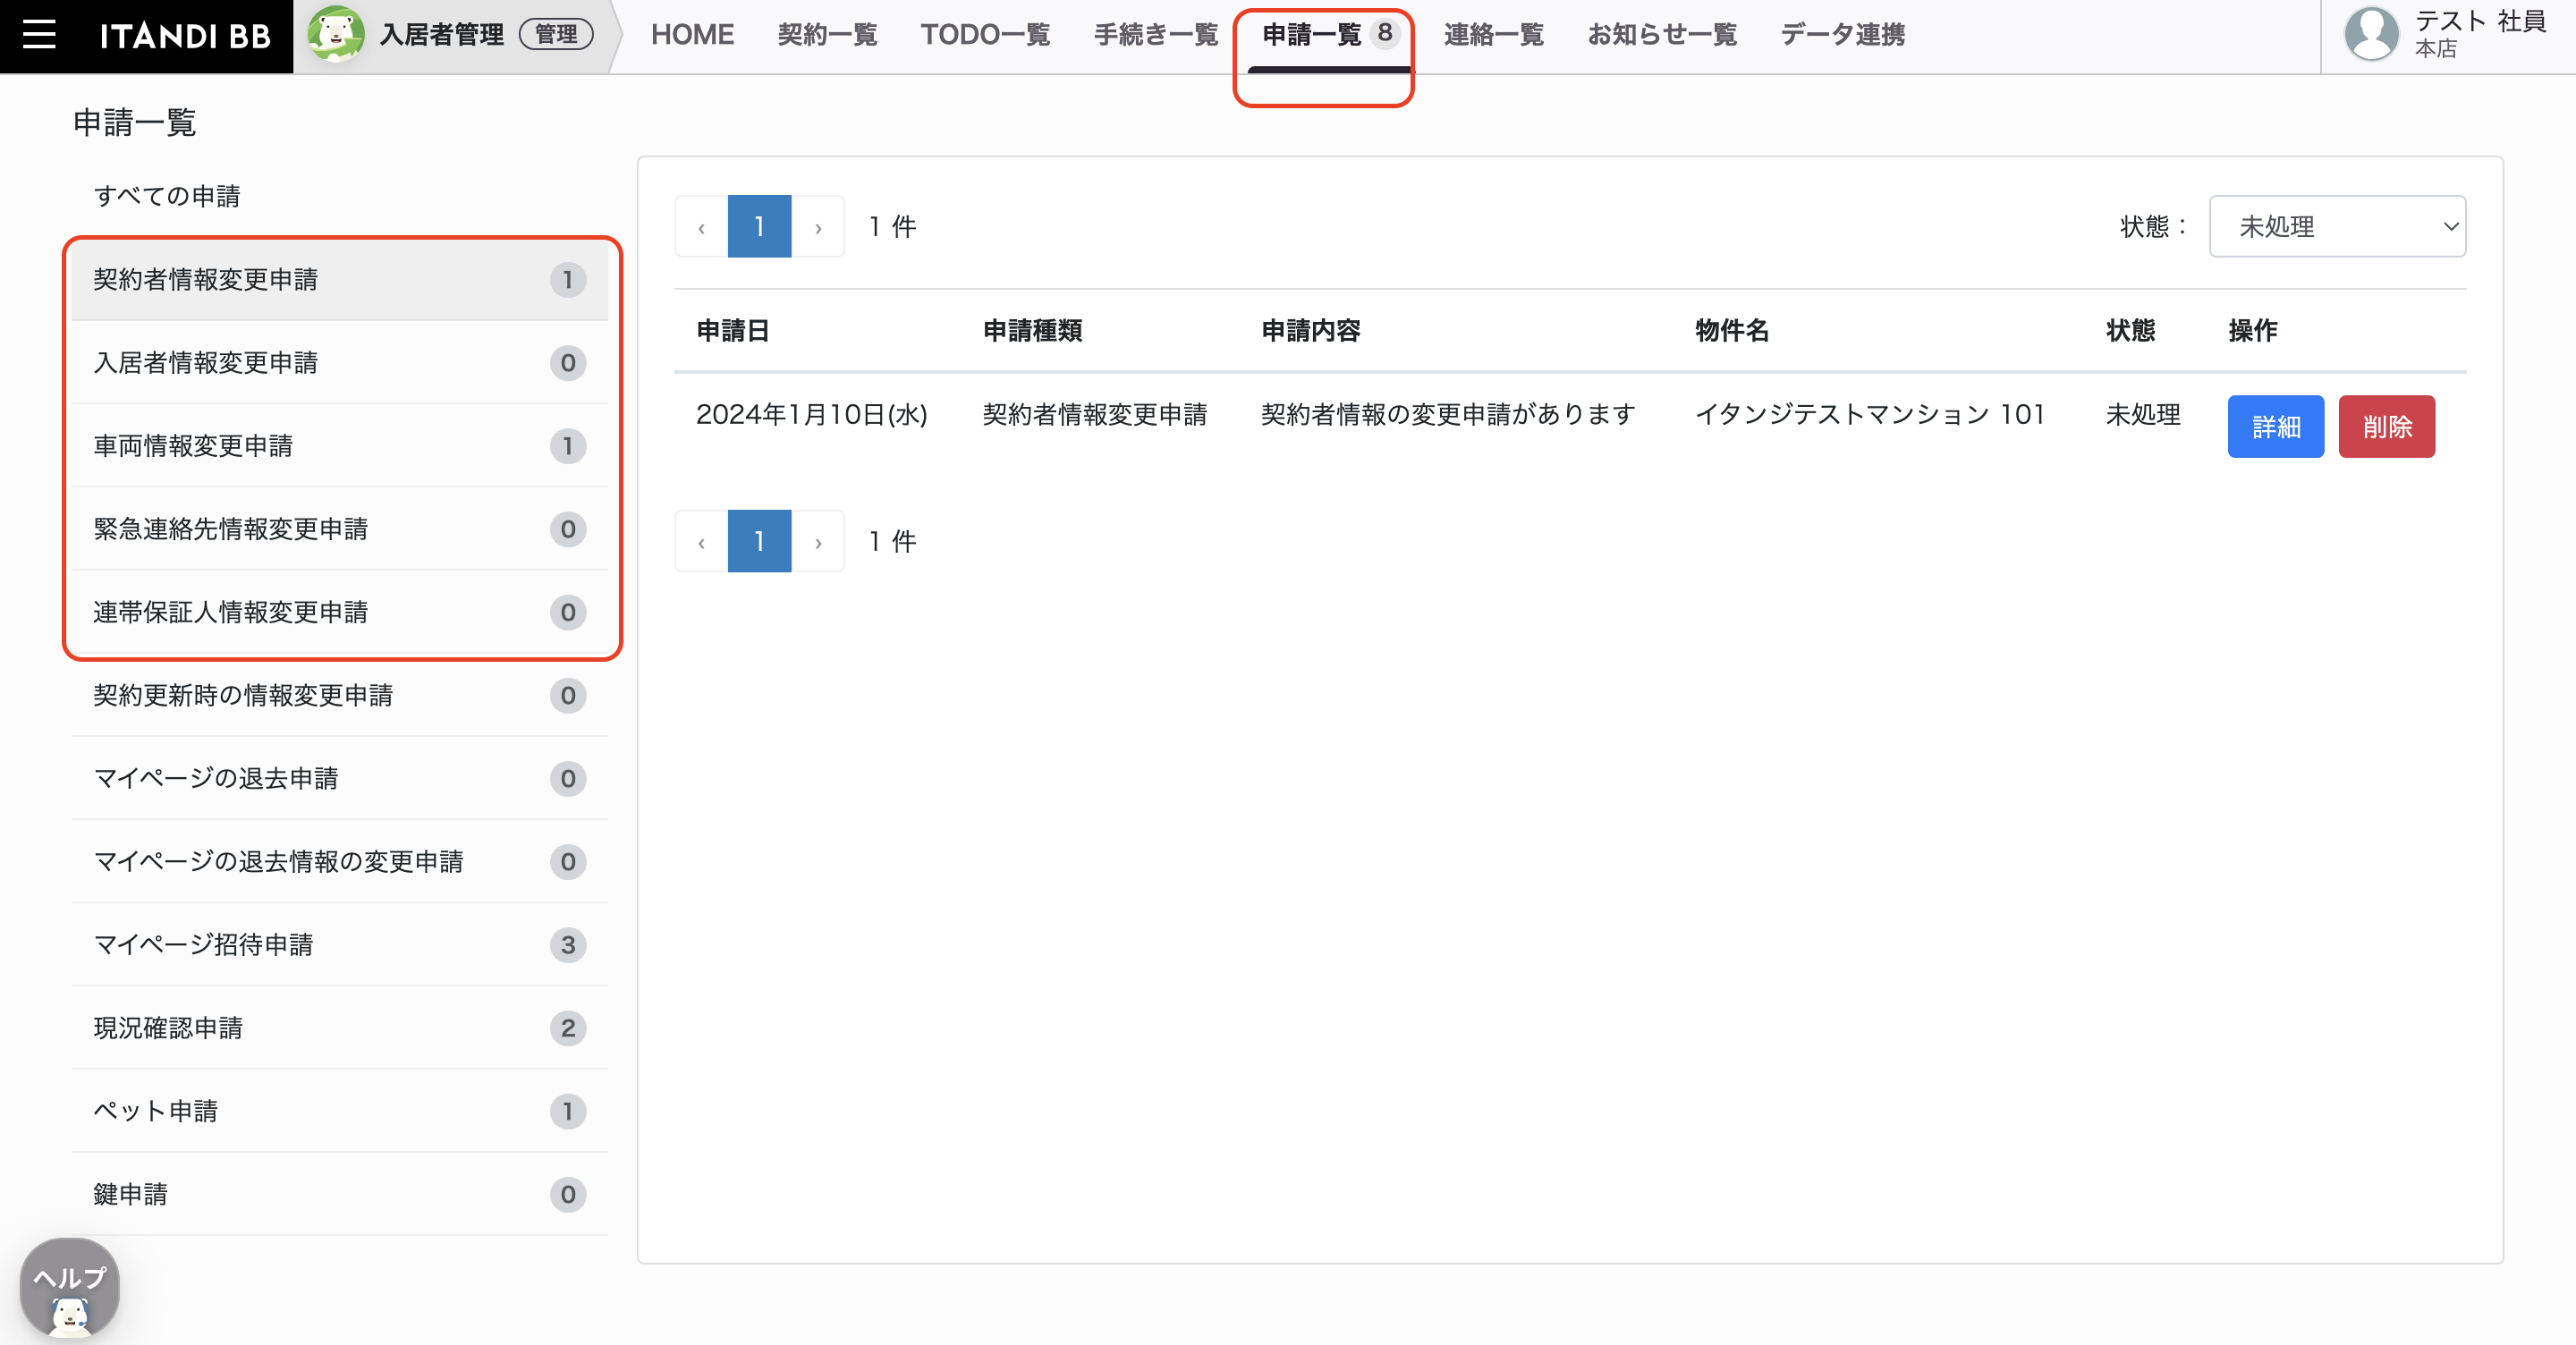Select 連帯保証人情報変更申請 category
This screenshot has width=2576, height=1345.
point(340,611)
